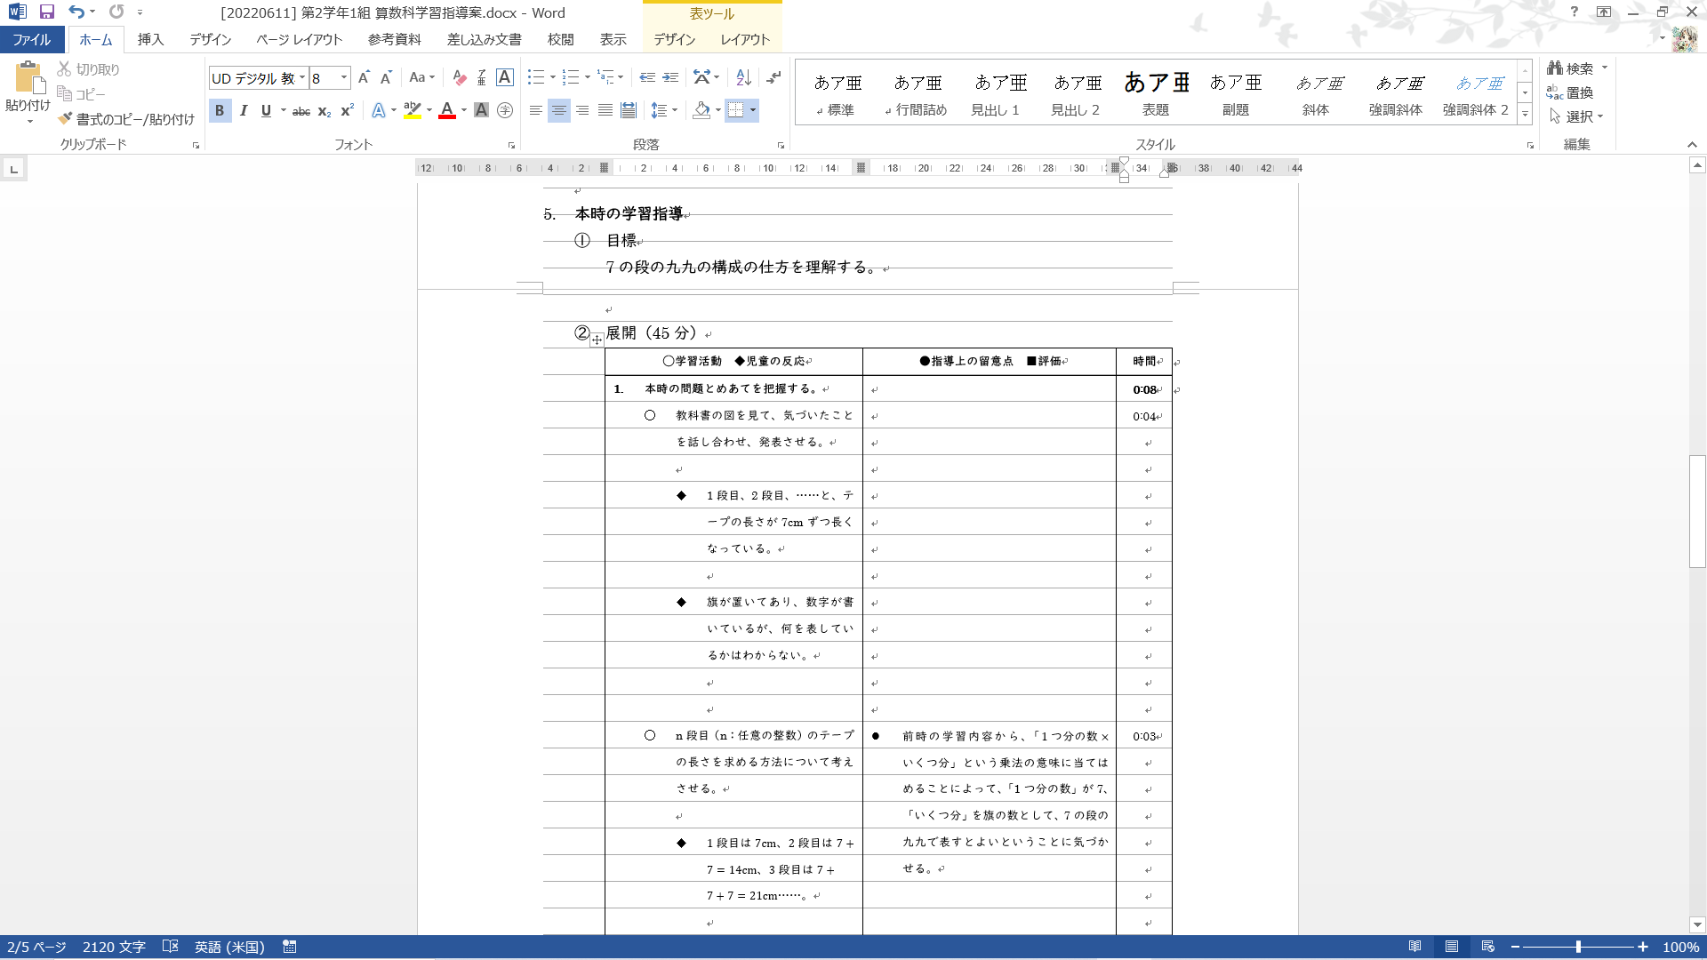Click the enclosed character (囲い文字) icon

(x=505, y=111)
